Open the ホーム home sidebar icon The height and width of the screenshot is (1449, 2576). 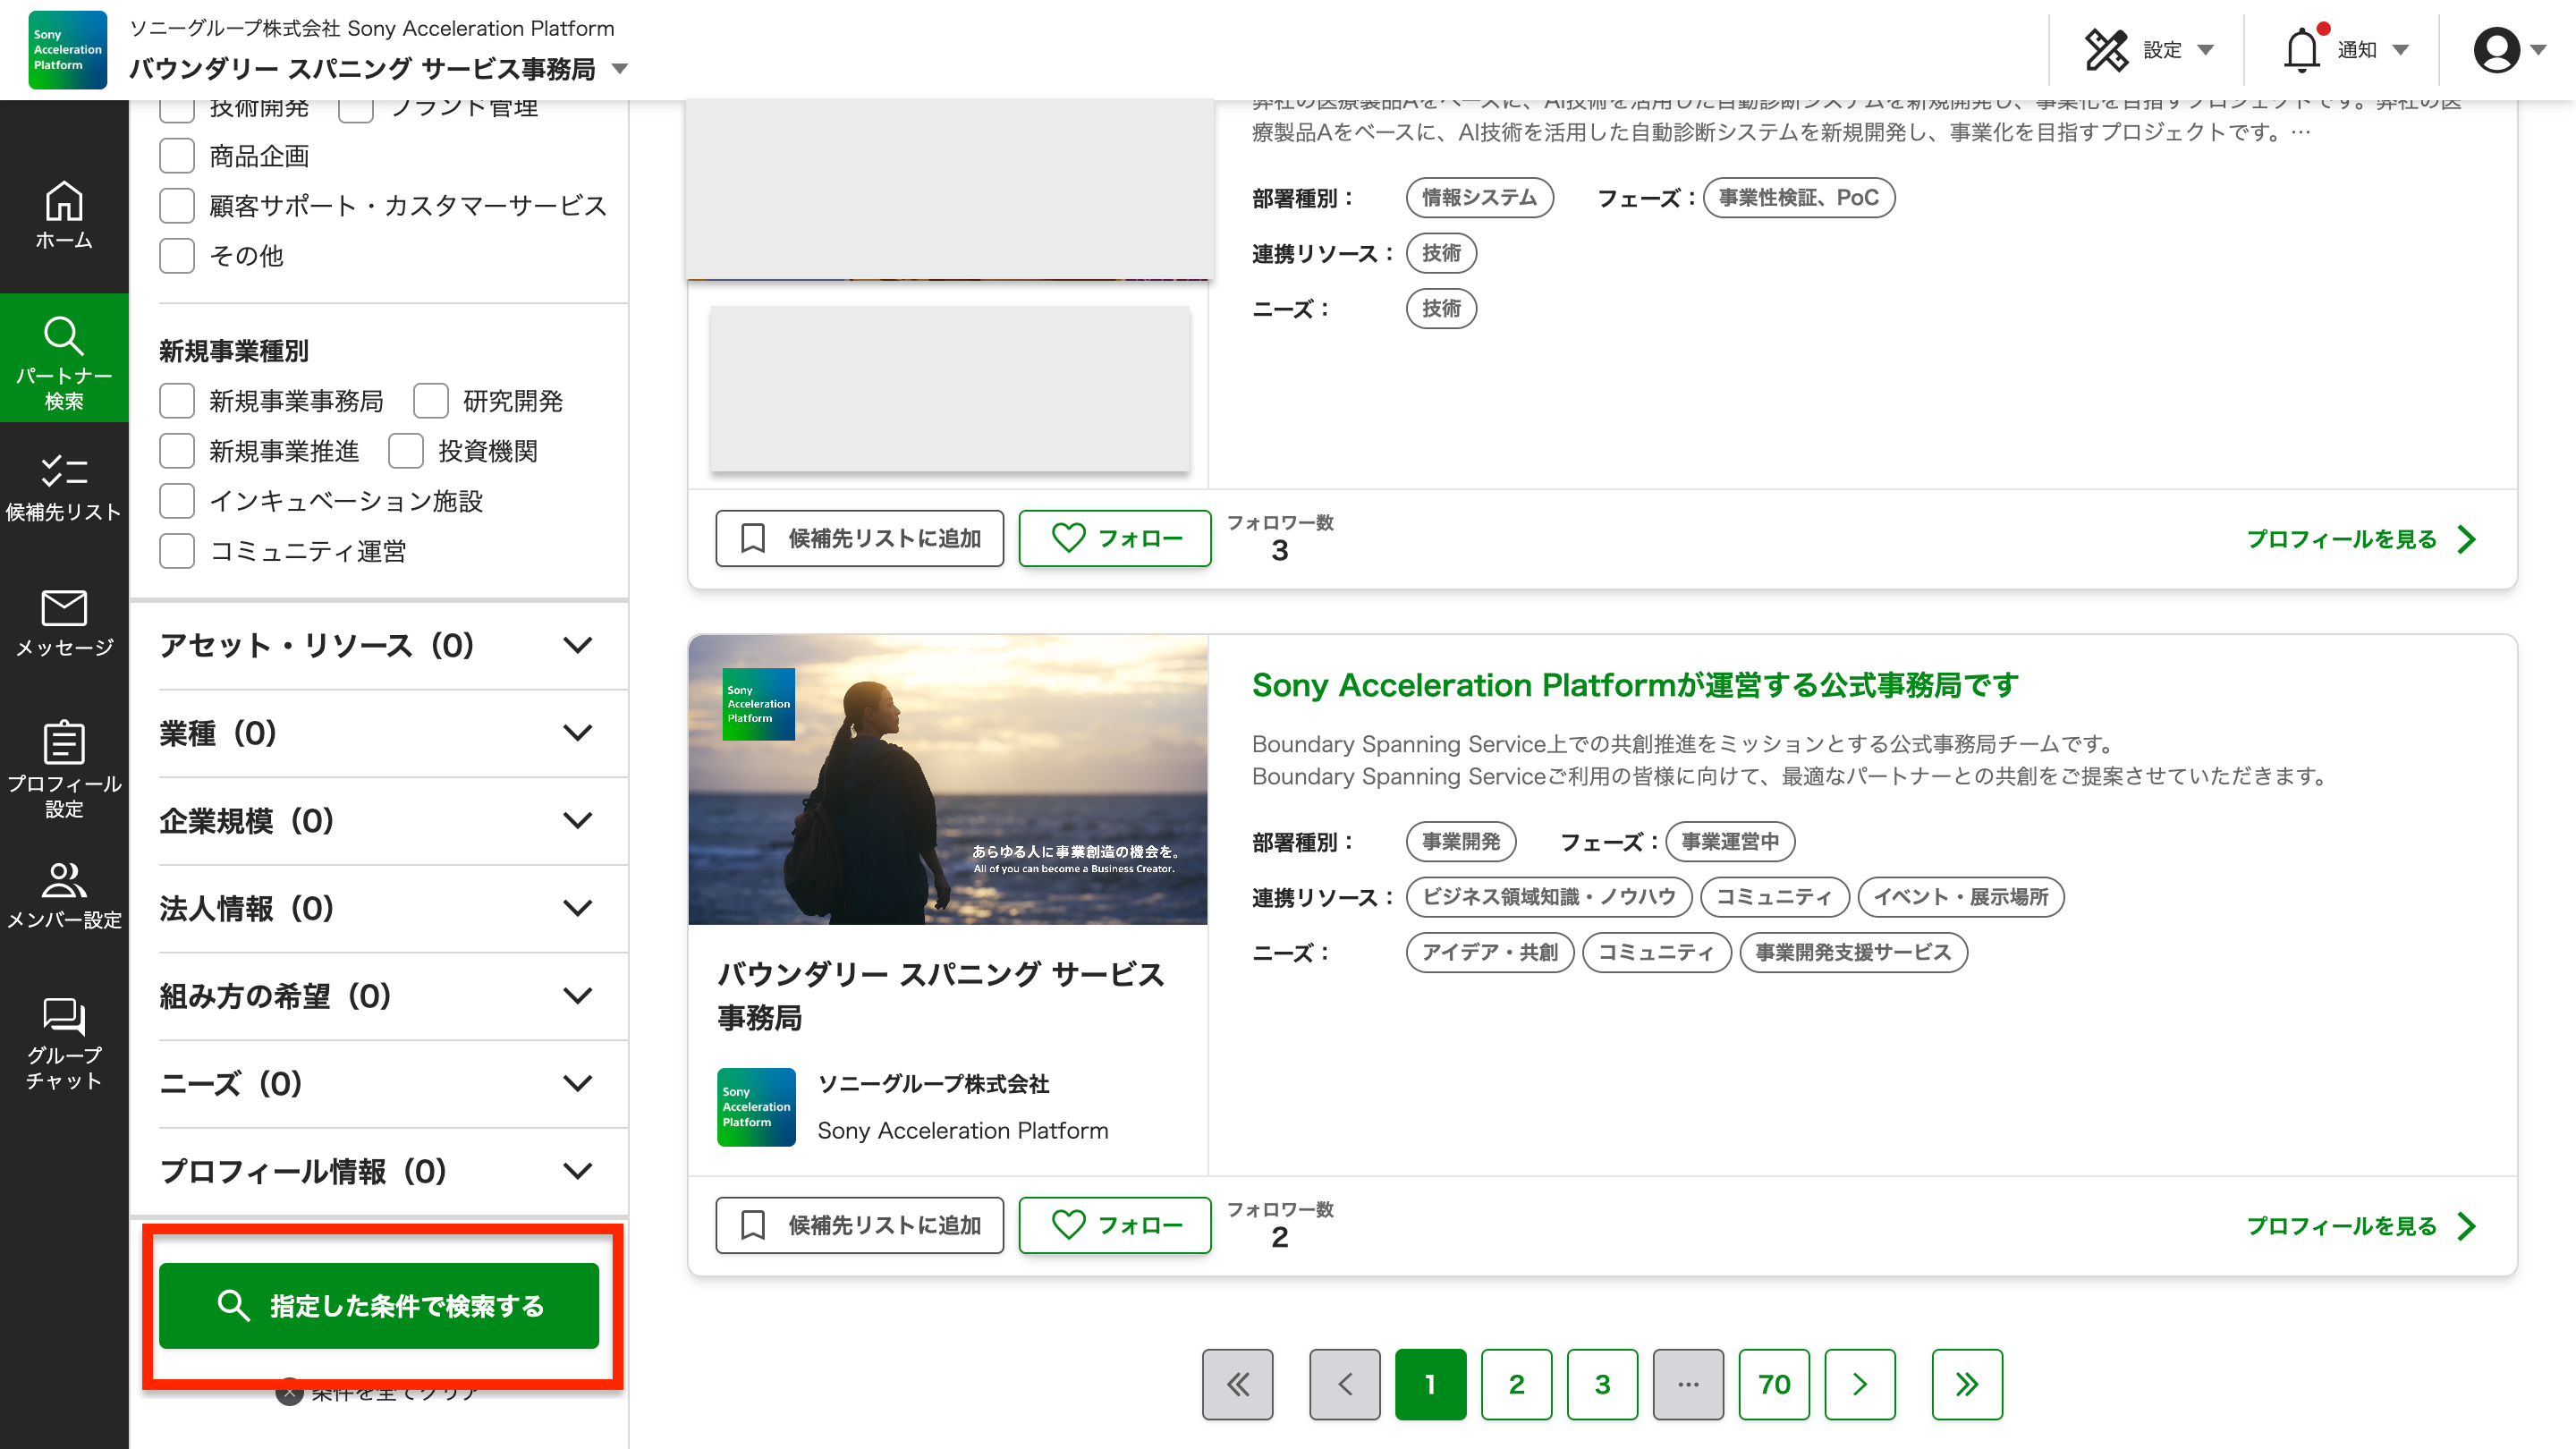64,214
